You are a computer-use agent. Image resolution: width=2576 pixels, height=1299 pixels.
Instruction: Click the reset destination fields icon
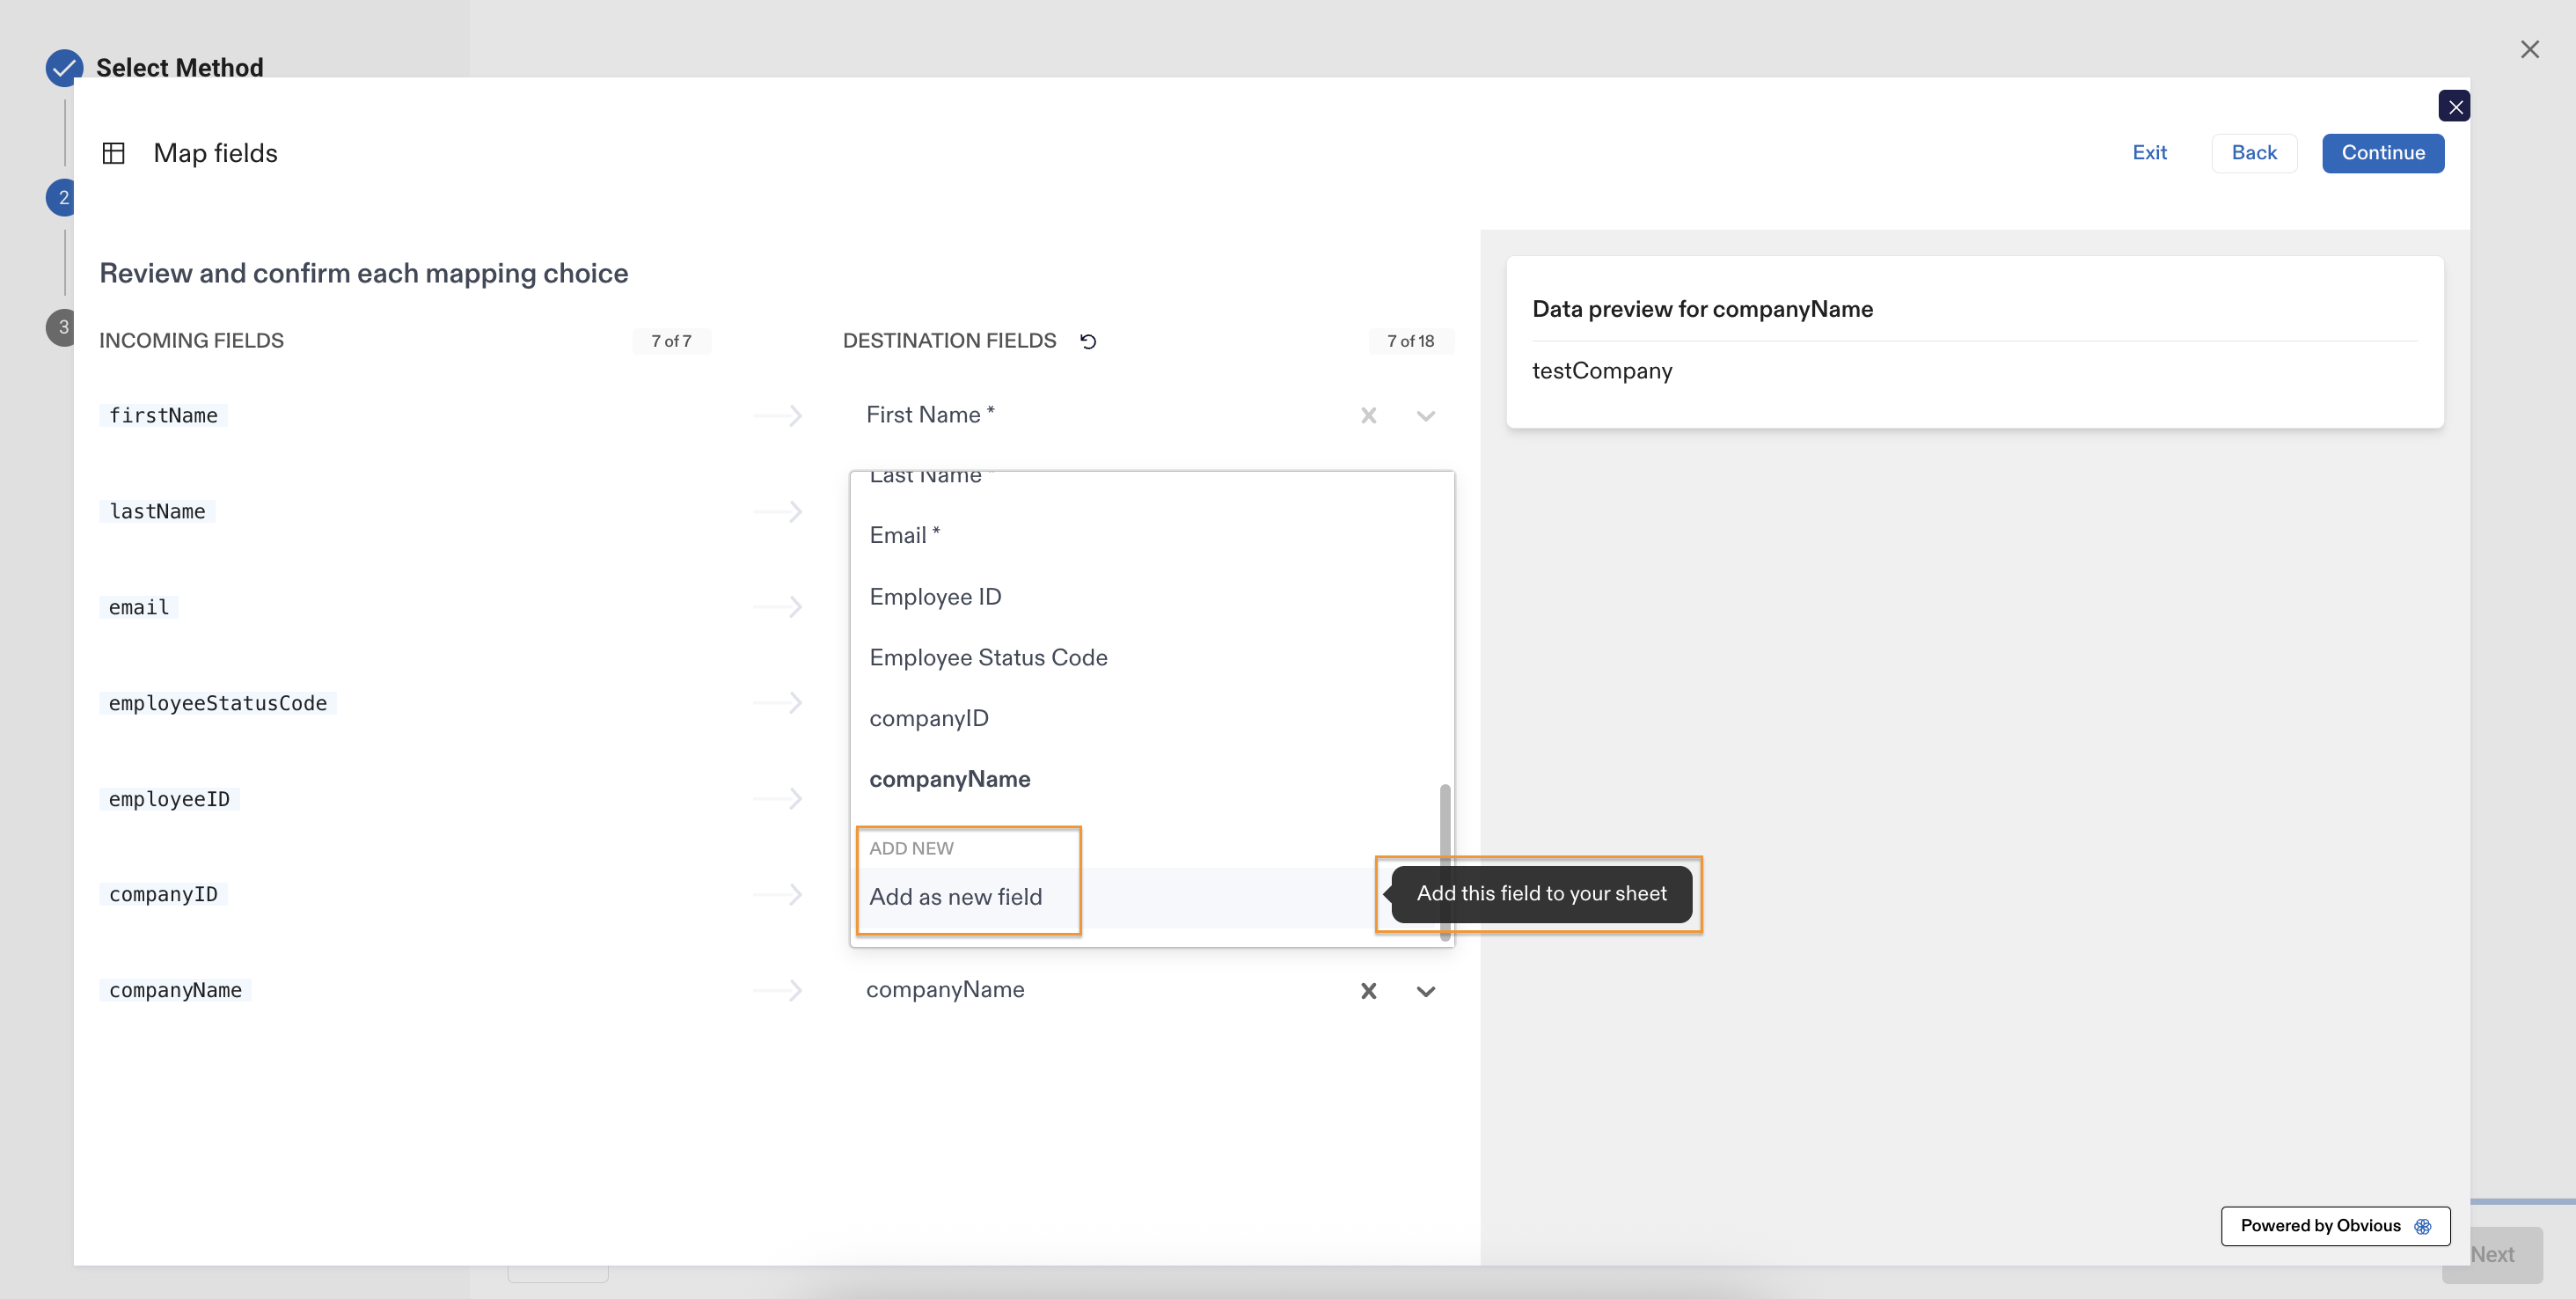(x=1088, y=341)
